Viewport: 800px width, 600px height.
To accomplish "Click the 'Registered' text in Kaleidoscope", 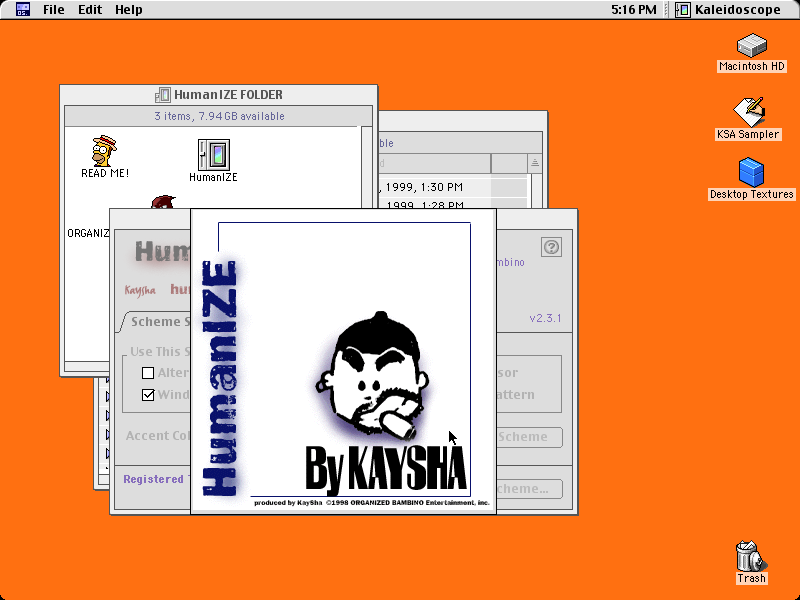I will pyautogui.click(x=154, y=479).
